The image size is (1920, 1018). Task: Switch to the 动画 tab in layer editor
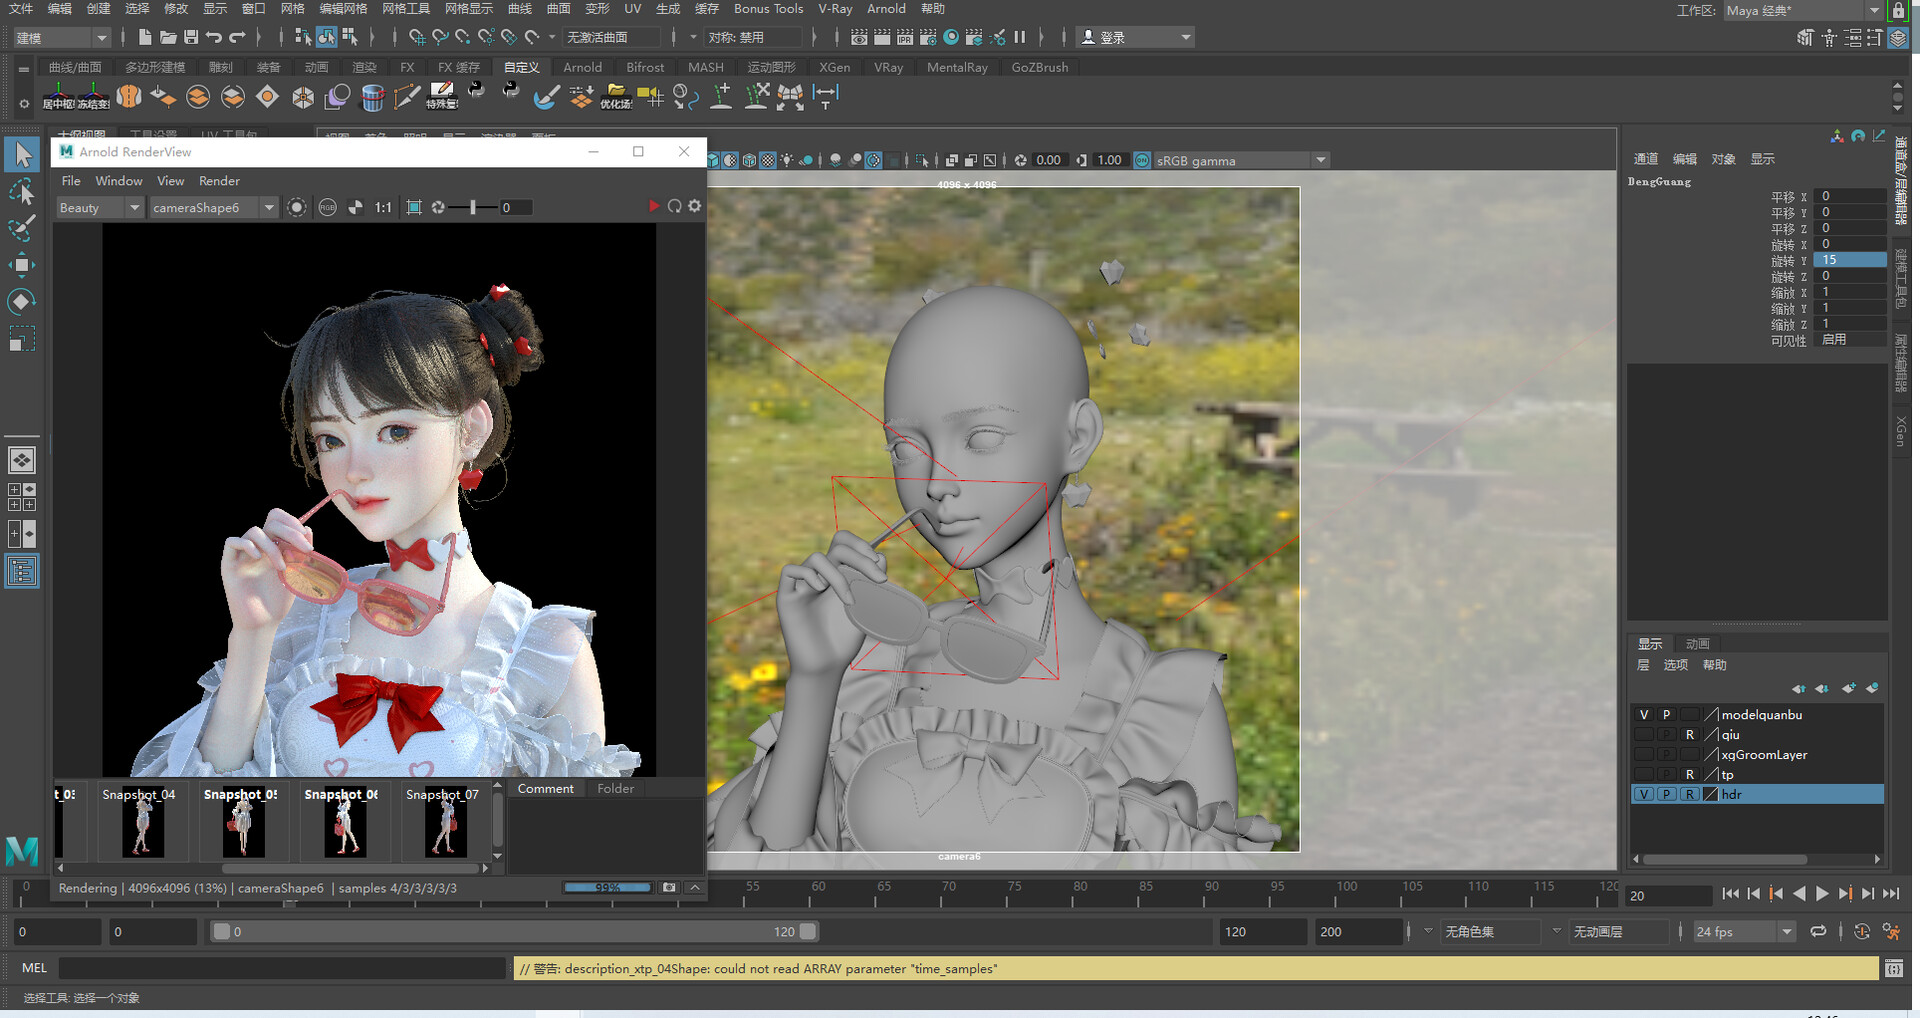point(1697,643)
